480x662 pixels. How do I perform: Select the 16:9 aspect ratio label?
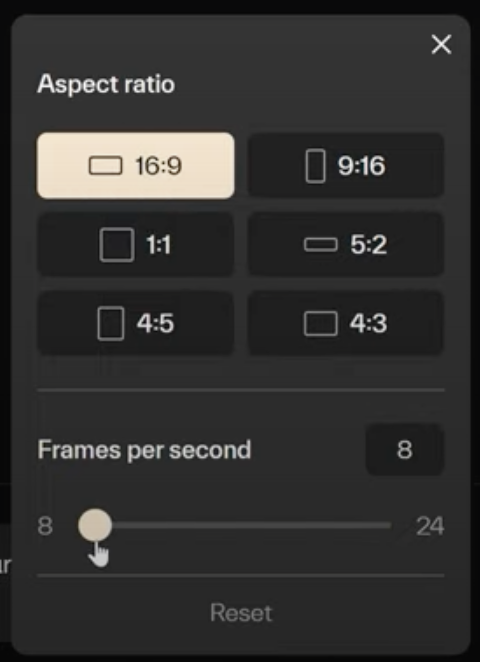pyautogui.click(x=158, y=166)
